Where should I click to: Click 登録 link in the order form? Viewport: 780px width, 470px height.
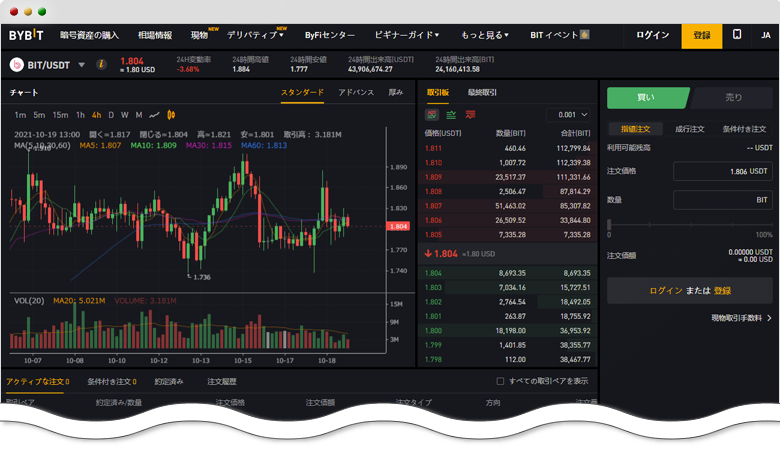722,290
